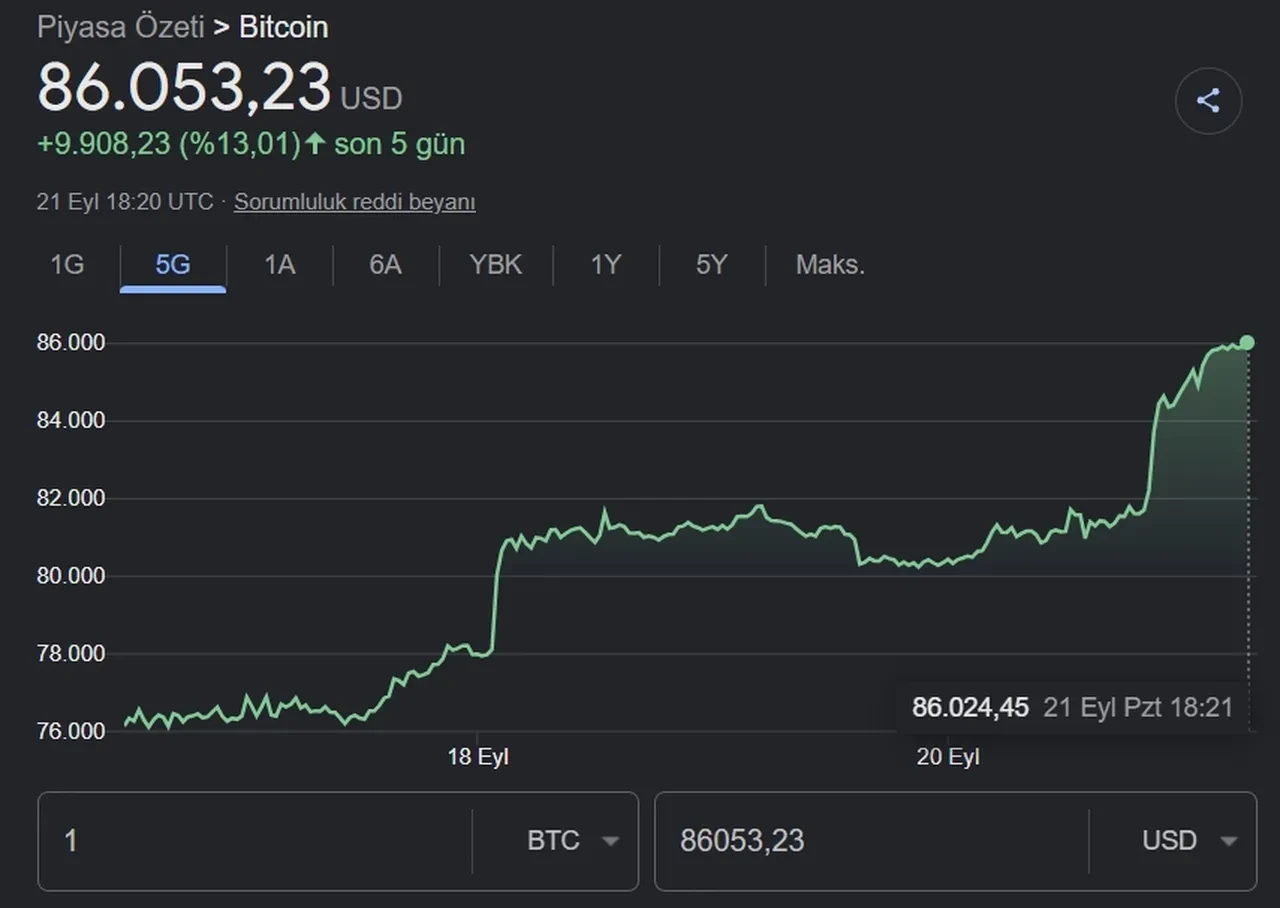Switch to the 1G time range tab
Viewport: 1280px width, 908px height.
click(x=67, y=265)
